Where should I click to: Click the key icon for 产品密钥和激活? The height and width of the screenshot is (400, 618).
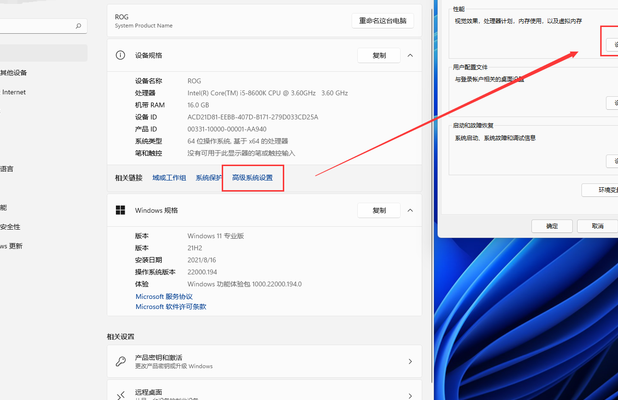tap(121, 361)
